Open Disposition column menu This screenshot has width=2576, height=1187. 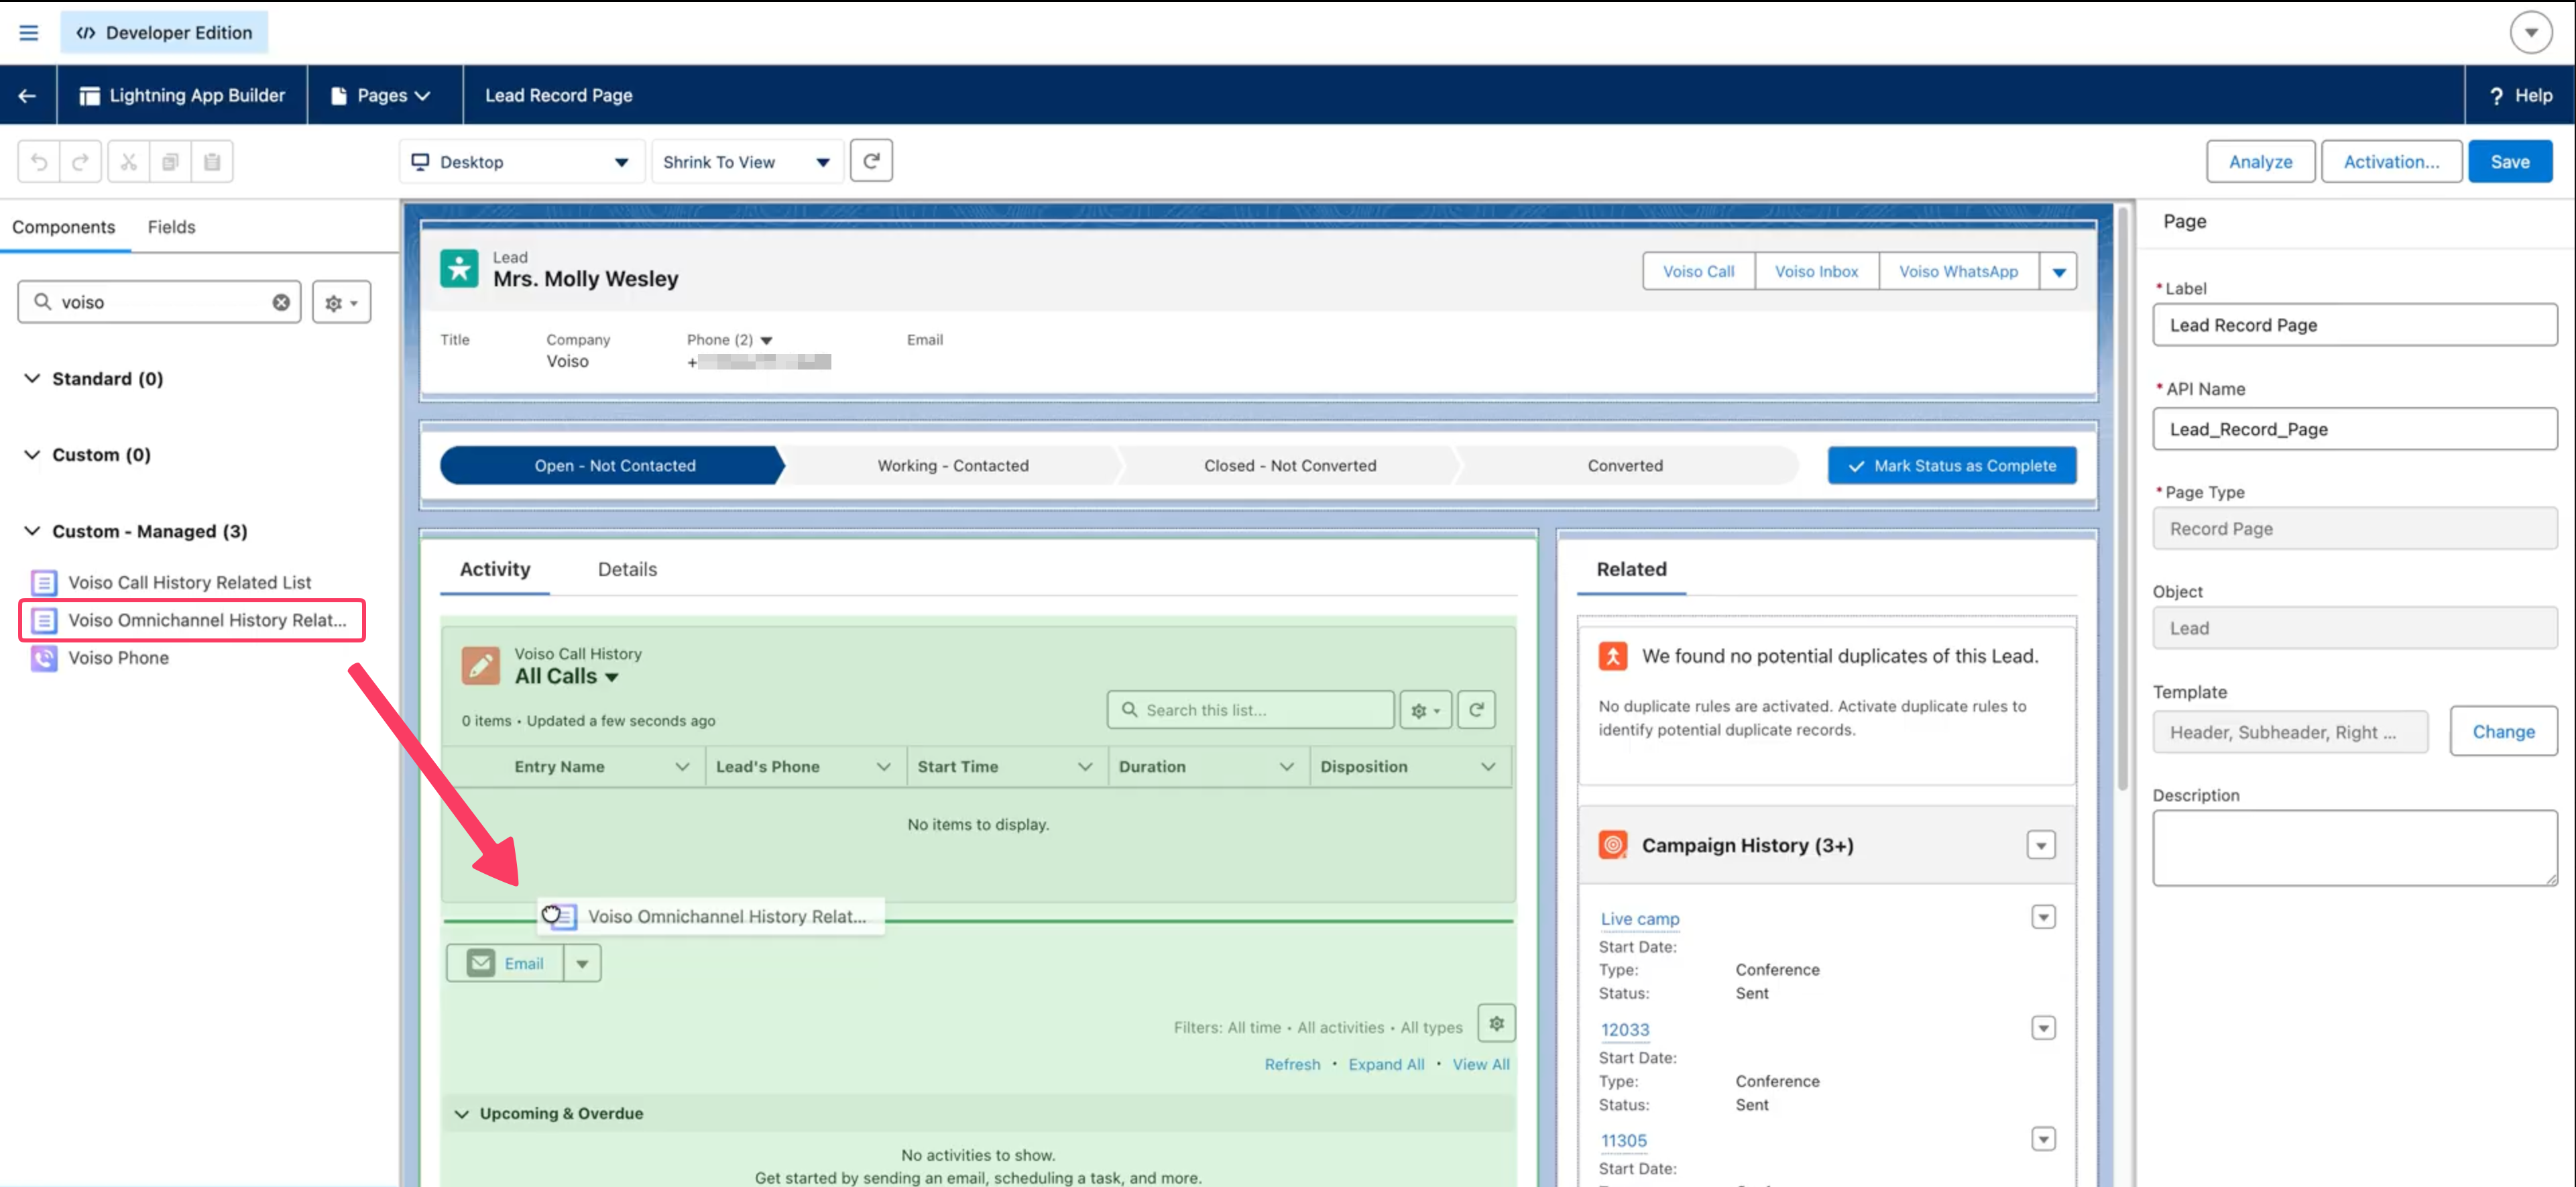point(1488,766)
